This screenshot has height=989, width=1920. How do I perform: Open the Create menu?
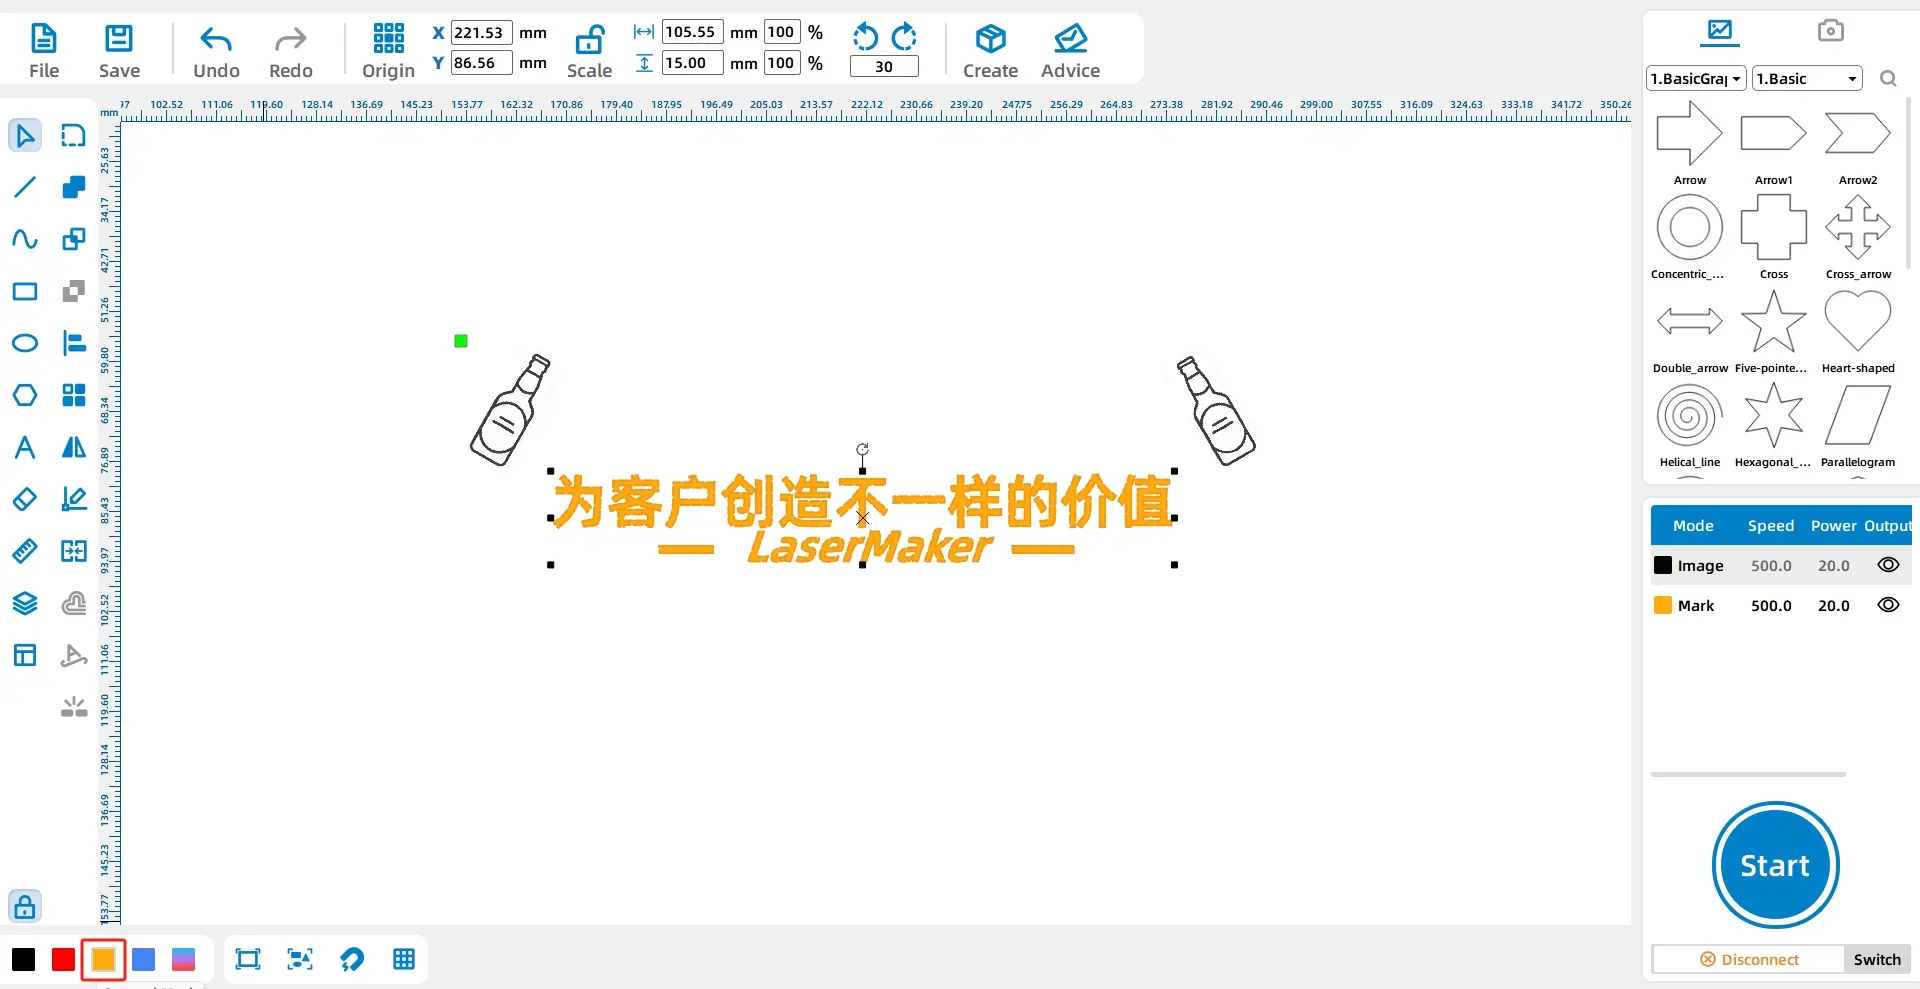[x=990, y=51]
